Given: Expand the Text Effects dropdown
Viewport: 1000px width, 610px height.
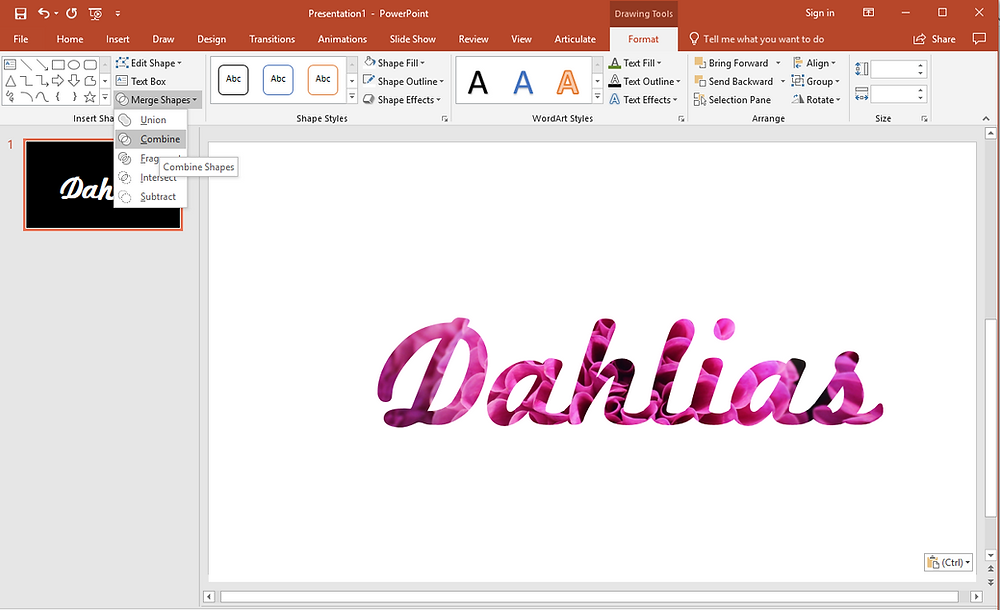Looking at the screenshot, I should (643, 100).
